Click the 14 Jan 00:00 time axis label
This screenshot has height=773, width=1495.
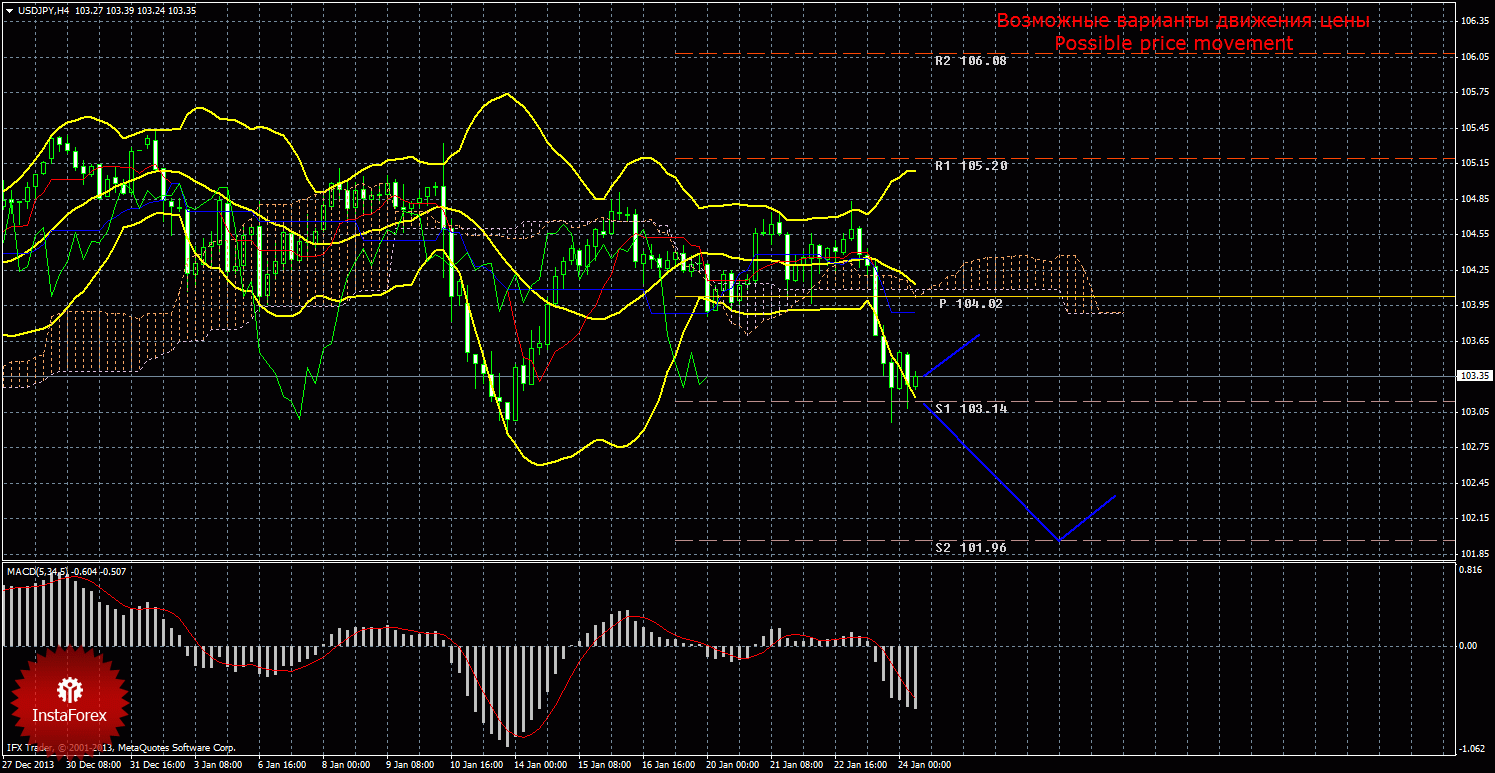[x=542, y=765]
